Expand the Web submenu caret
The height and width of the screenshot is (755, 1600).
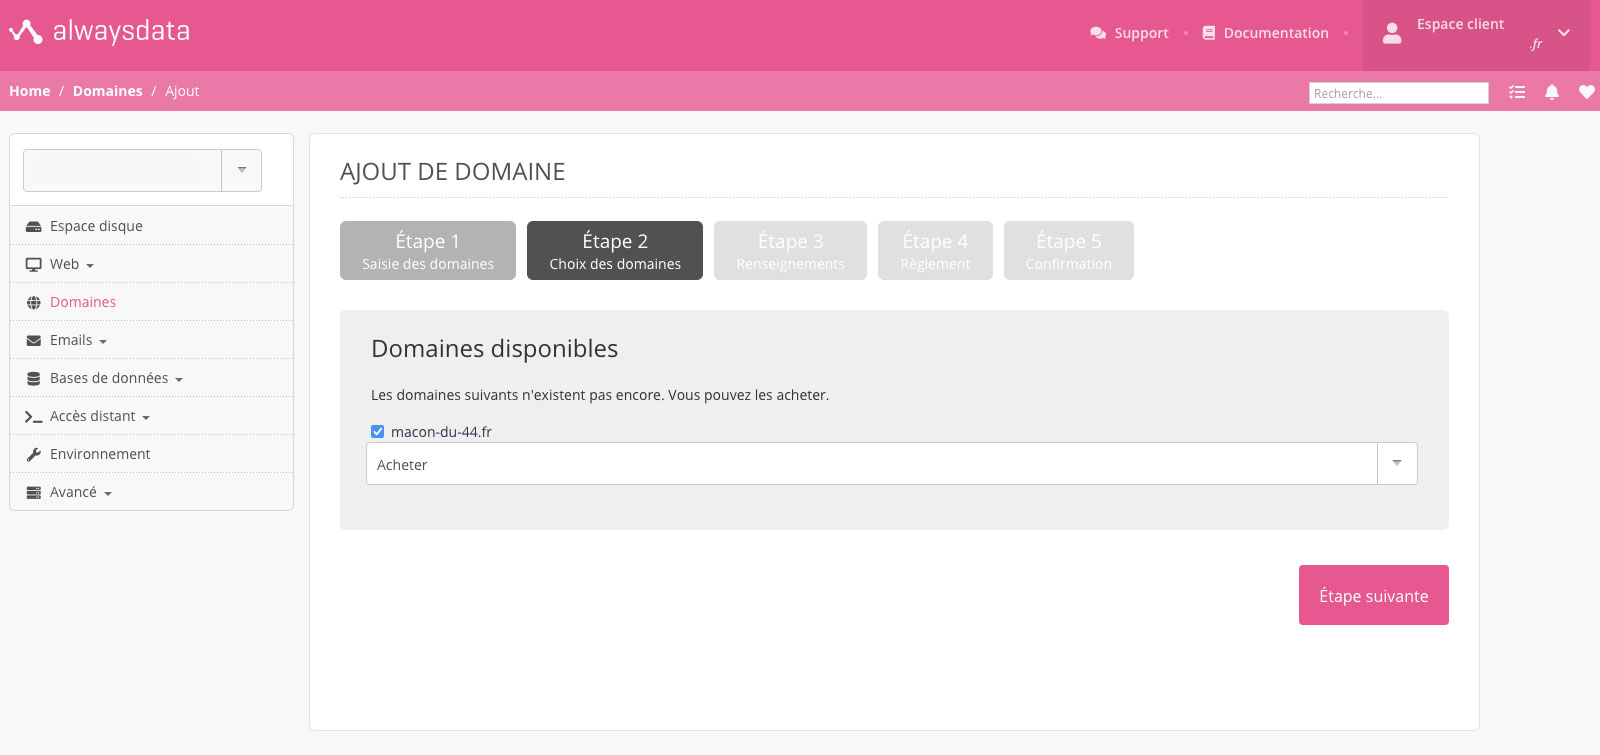click(90, 266)
